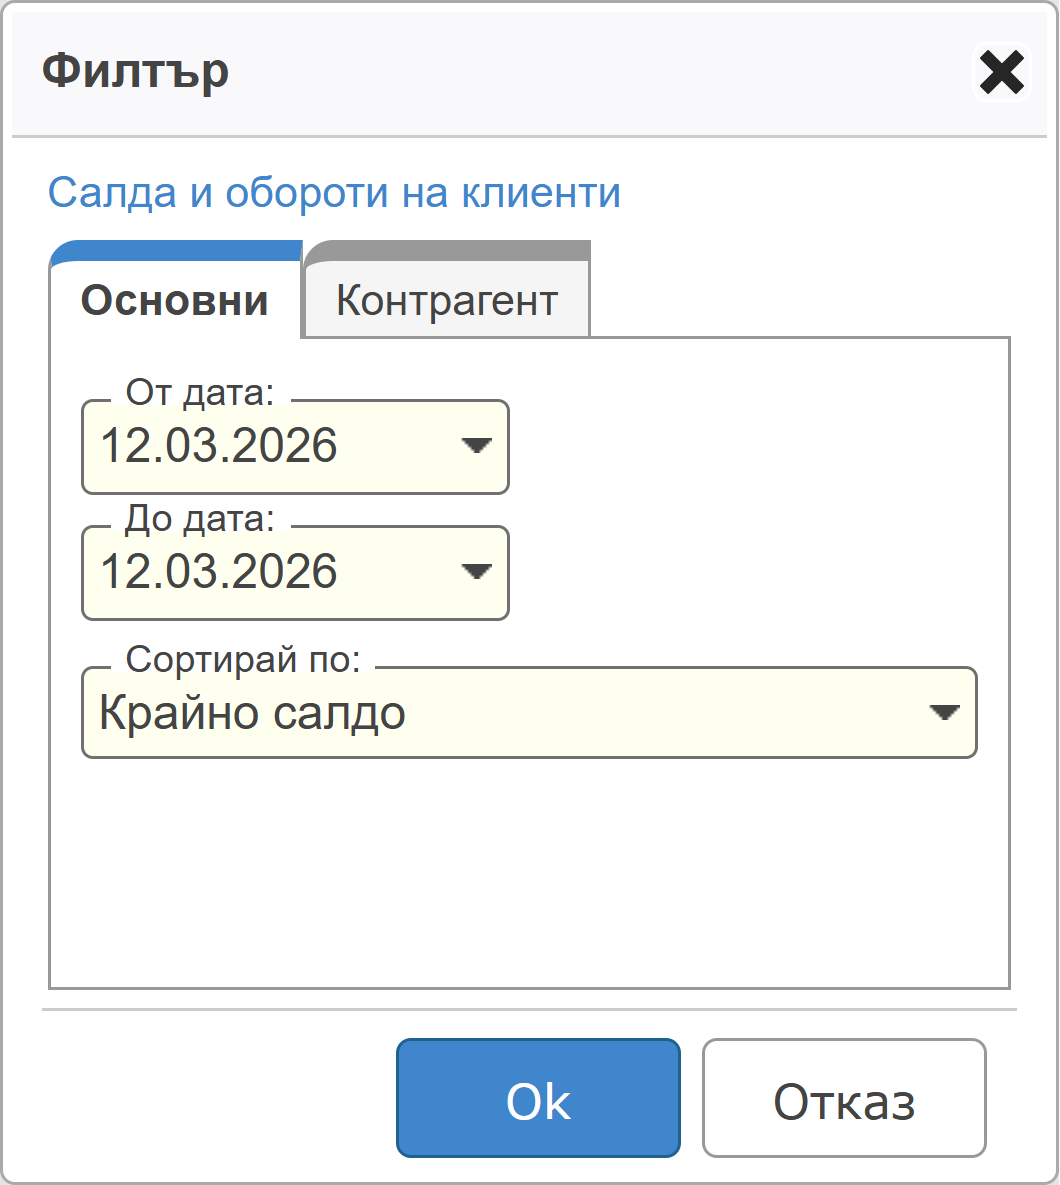Click the От дата: field label

pyautogui.click(x=200, y=393)
